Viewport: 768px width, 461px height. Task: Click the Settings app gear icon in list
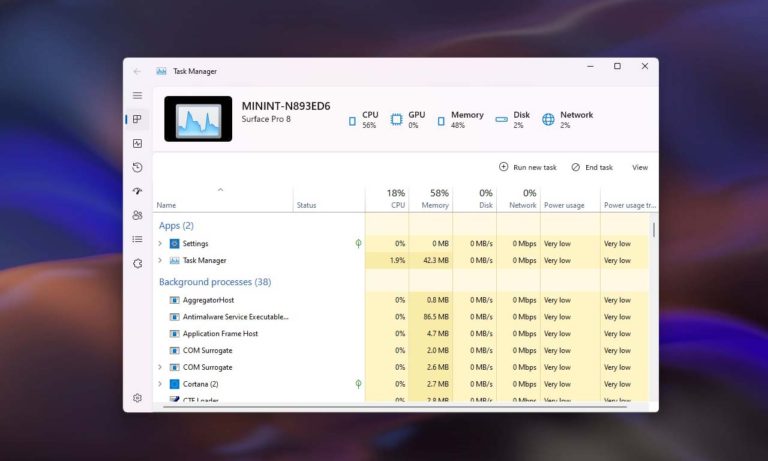pyautogui.click(x=174, y=243)
